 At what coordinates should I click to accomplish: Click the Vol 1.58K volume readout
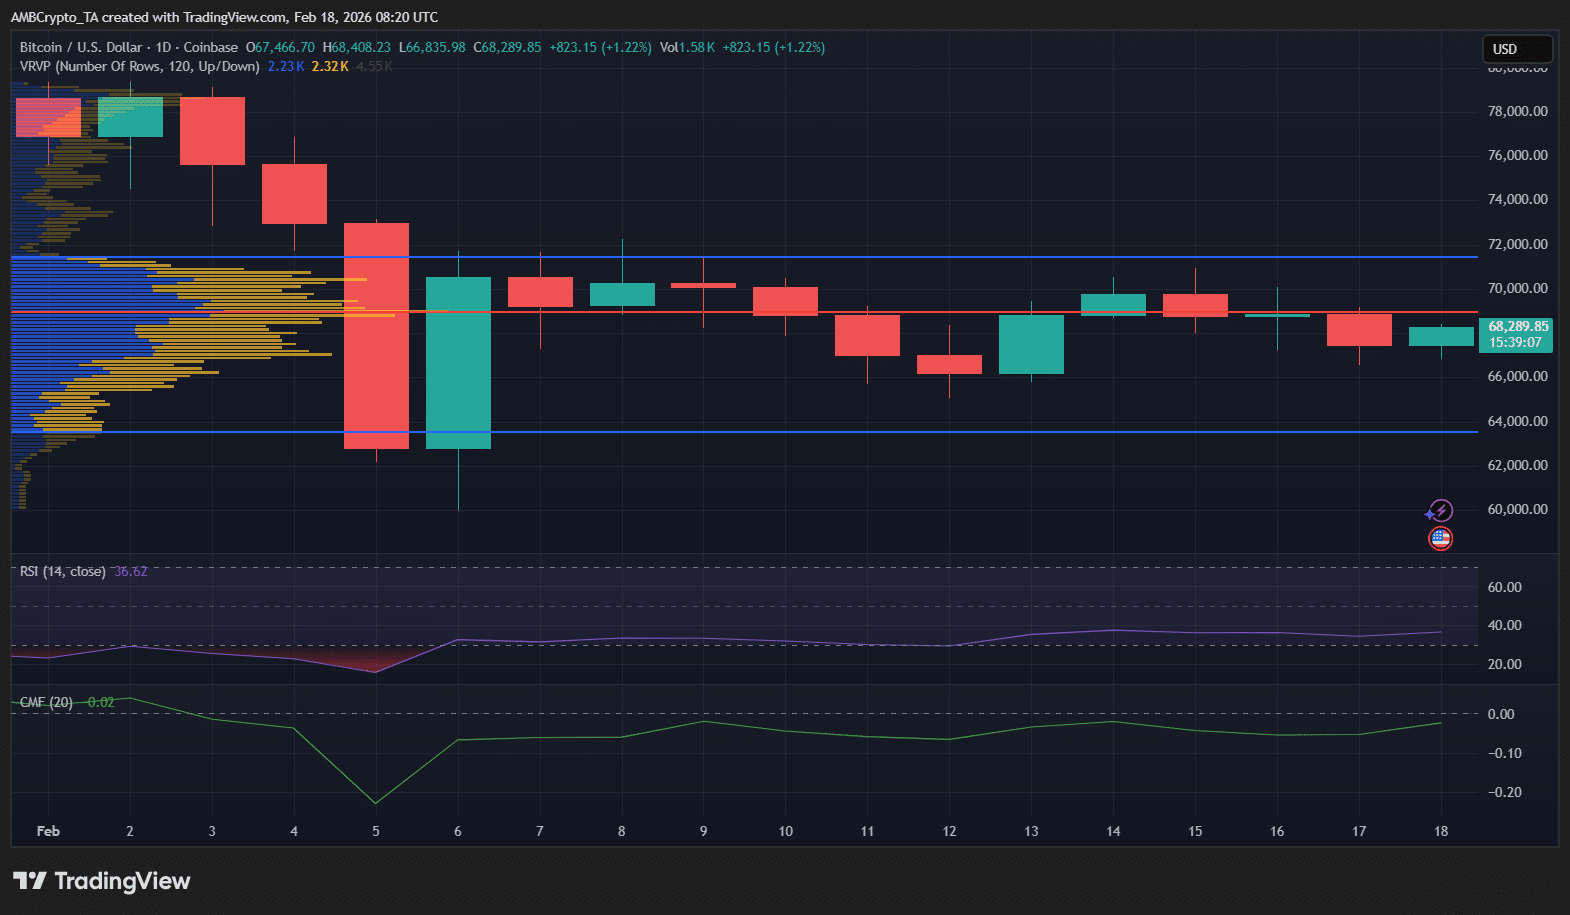(687, 47)
